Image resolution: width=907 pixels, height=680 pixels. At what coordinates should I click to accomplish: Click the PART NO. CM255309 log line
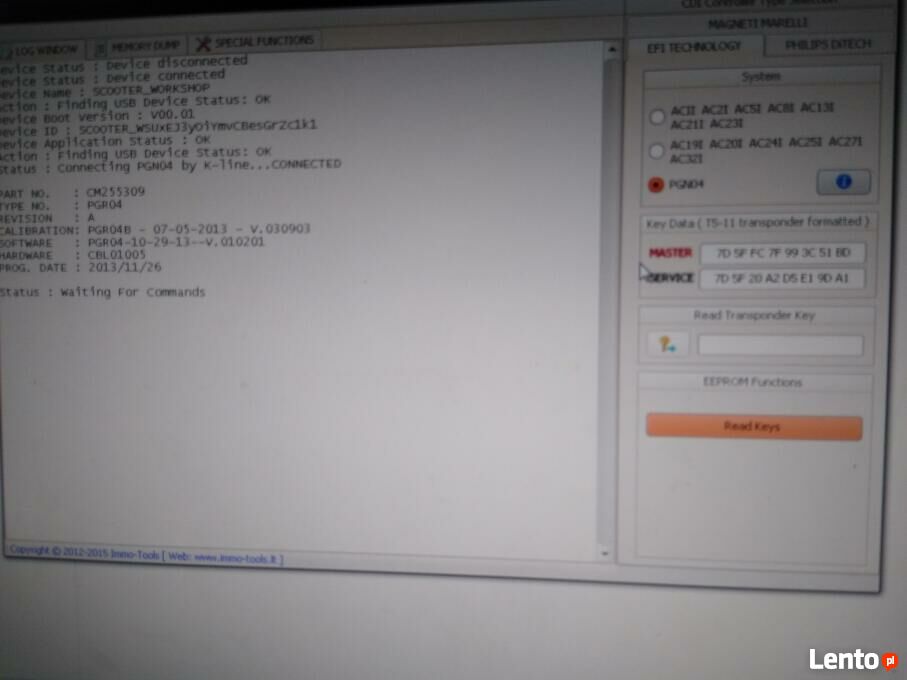72,192
